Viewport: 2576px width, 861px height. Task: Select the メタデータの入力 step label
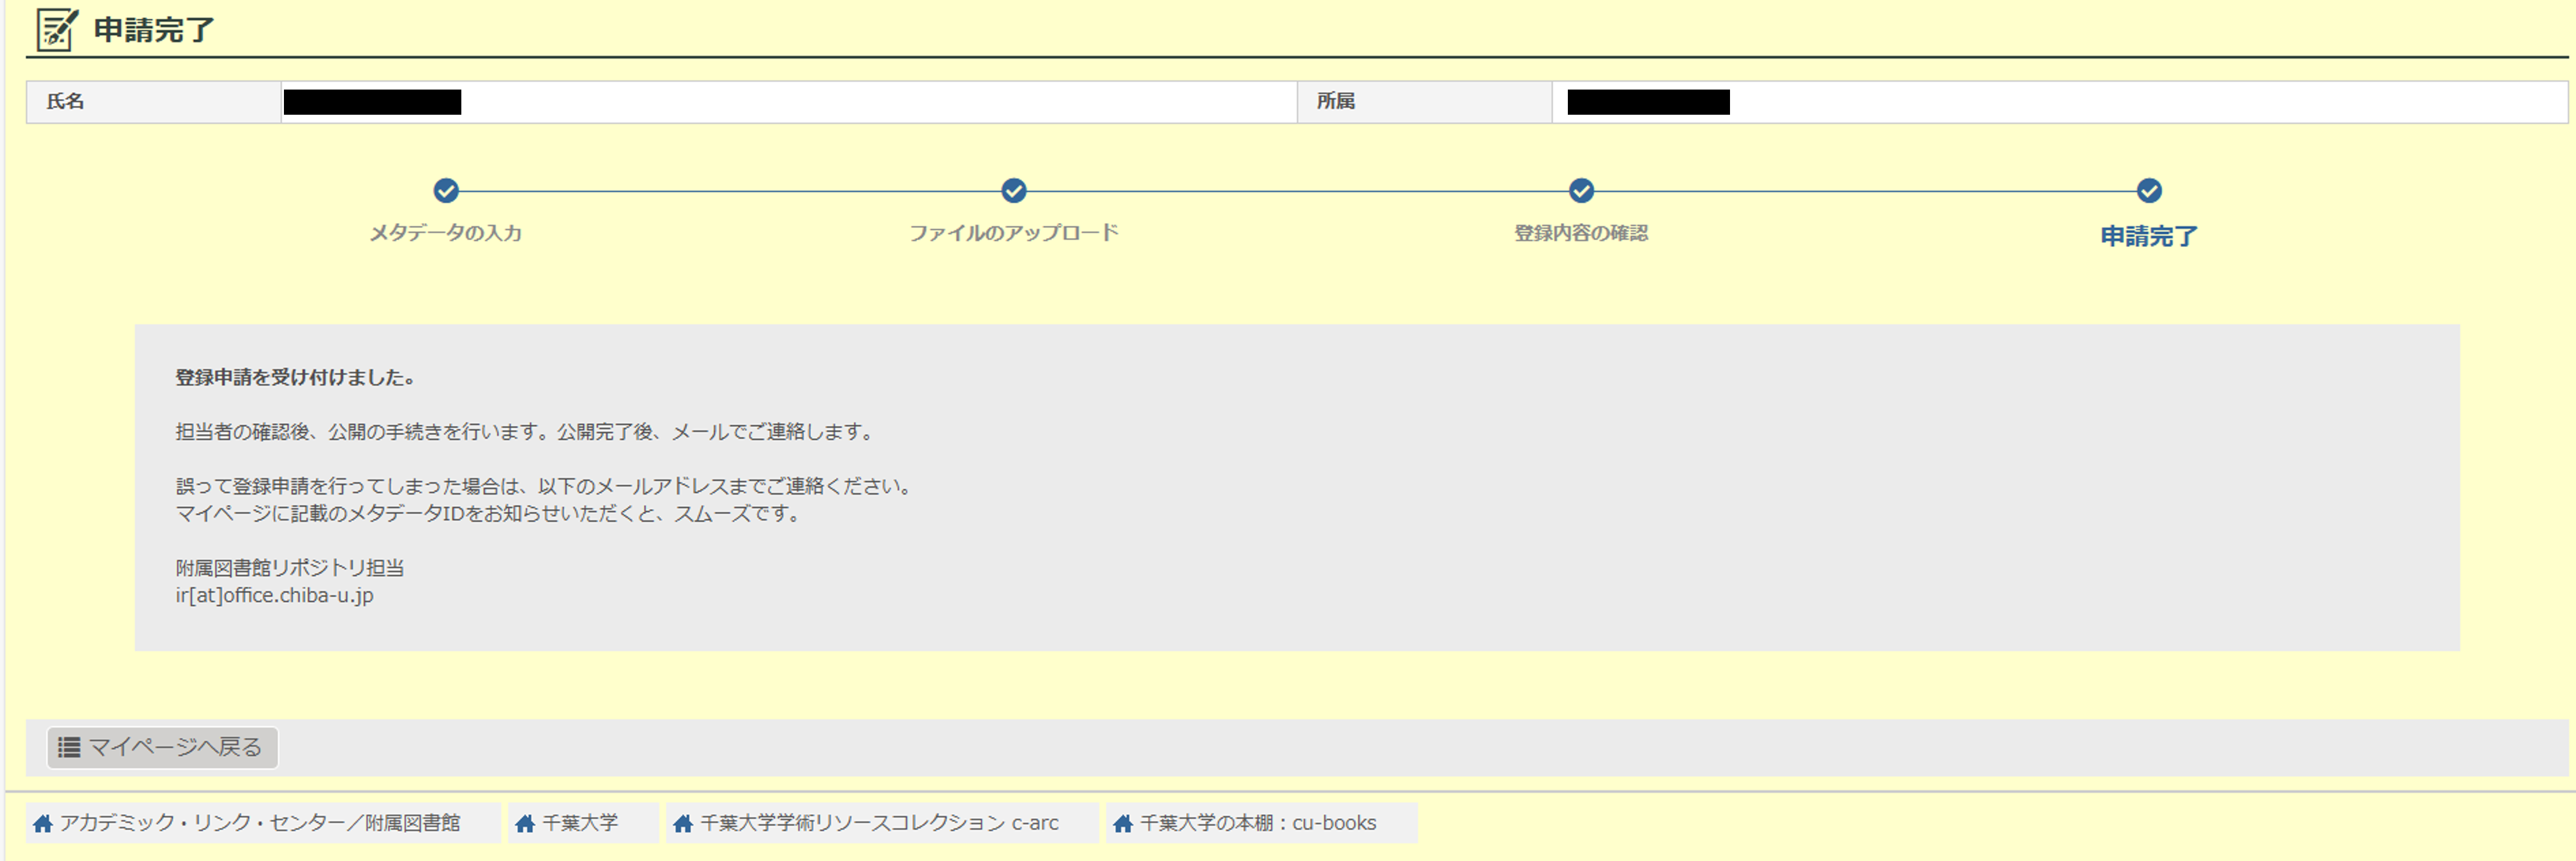point(447,233)
